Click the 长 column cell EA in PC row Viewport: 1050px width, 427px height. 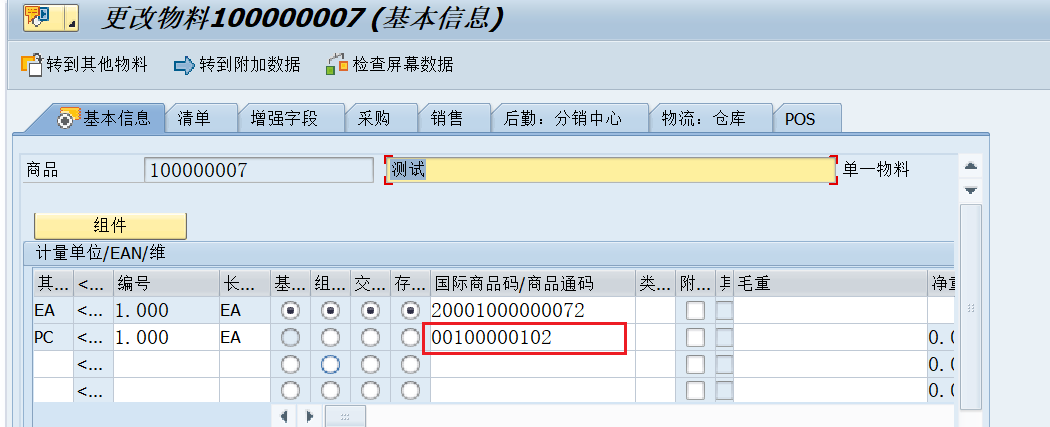pyautogui.click(x=244, y=337)
